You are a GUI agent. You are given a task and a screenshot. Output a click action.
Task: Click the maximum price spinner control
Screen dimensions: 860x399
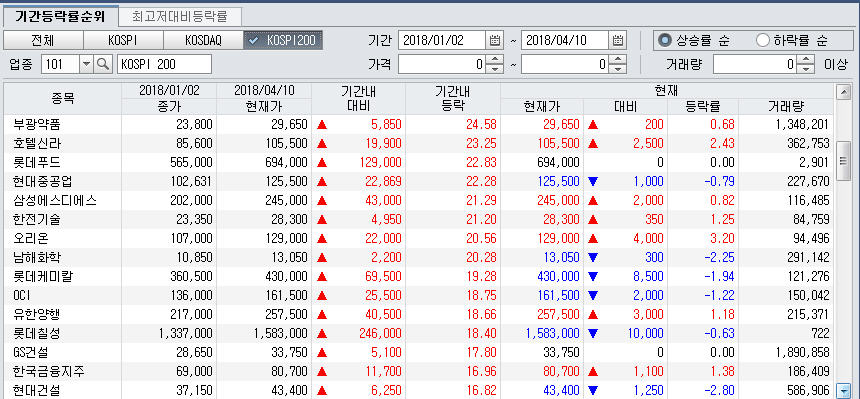point(618,64)
